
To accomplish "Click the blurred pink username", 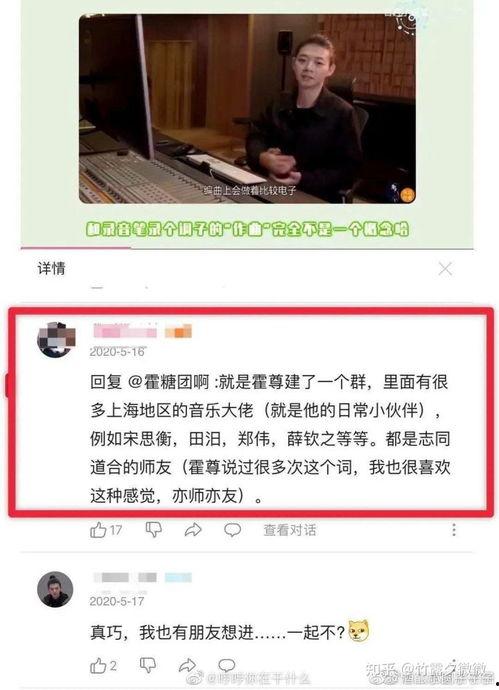I will point(125,330).
